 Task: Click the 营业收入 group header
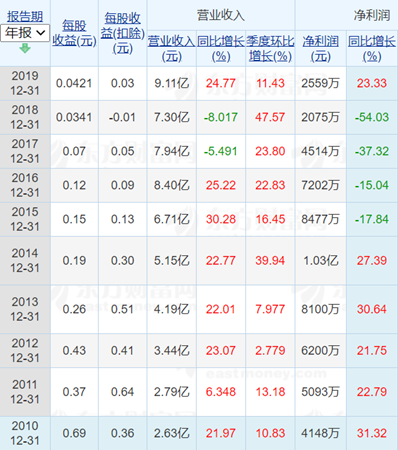click(221, 15)
